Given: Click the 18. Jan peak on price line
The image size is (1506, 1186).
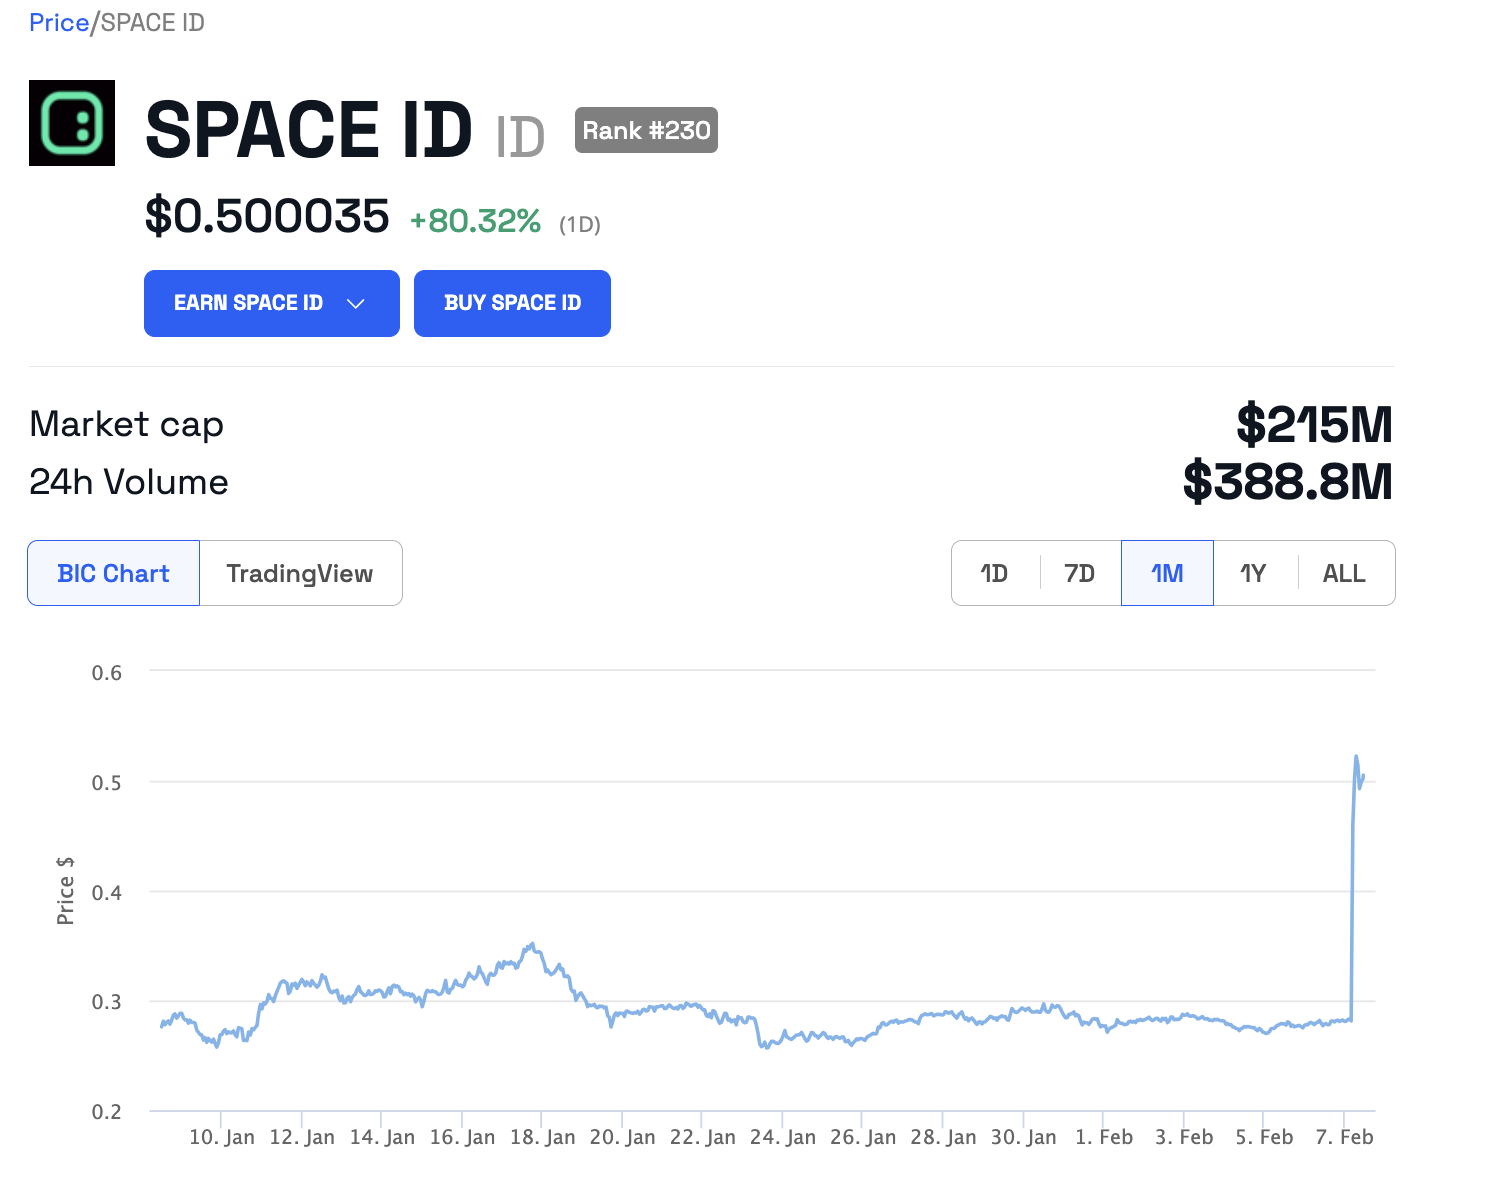Looking at the screenshot, I should tap(533, 944).
